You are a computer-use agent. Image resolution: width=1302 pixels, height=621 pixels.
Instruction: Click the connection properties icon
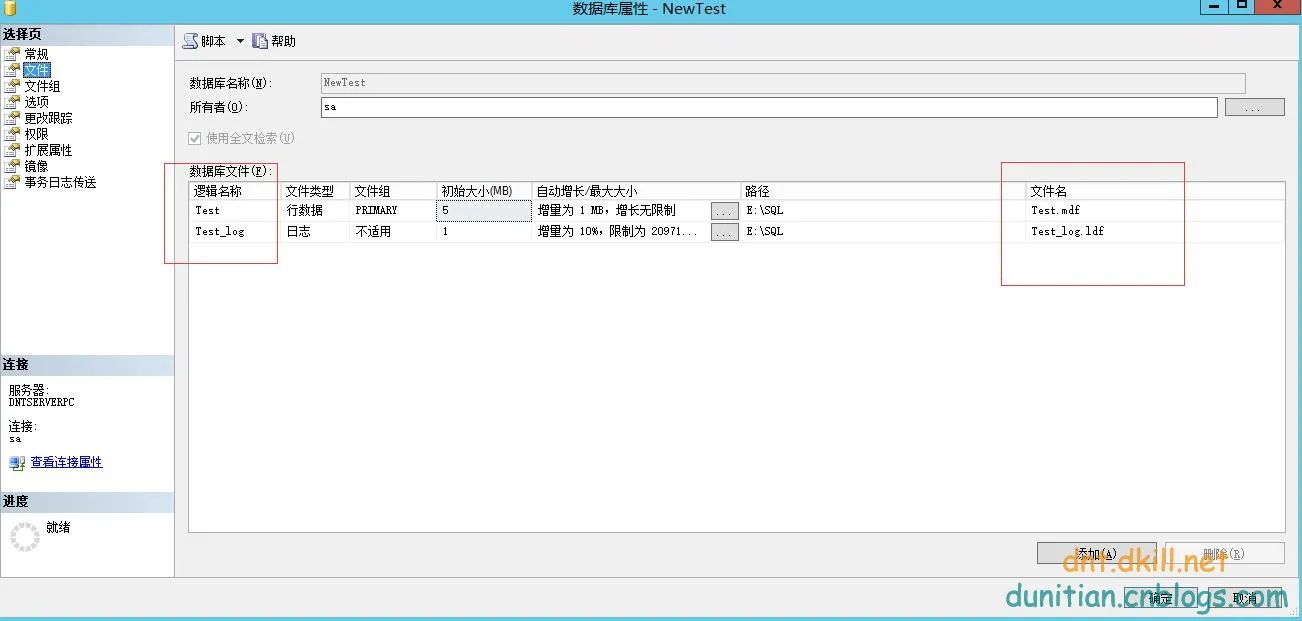[x=17, y=463]
